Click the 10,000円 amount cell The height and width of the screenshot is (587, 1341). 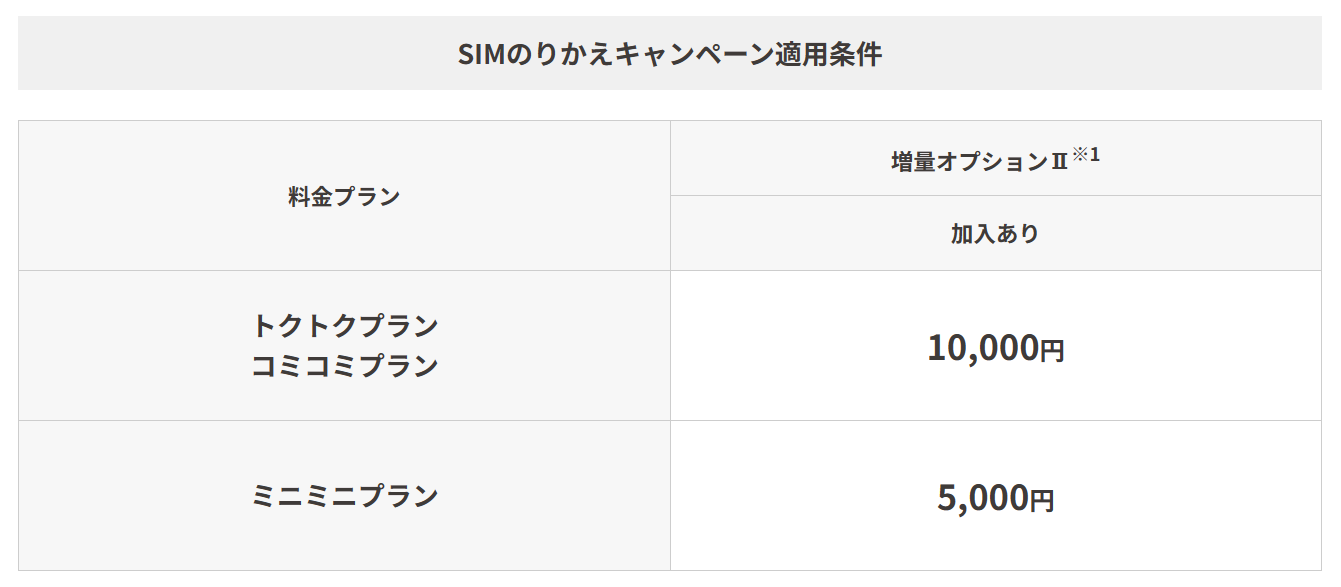point(996,346)
